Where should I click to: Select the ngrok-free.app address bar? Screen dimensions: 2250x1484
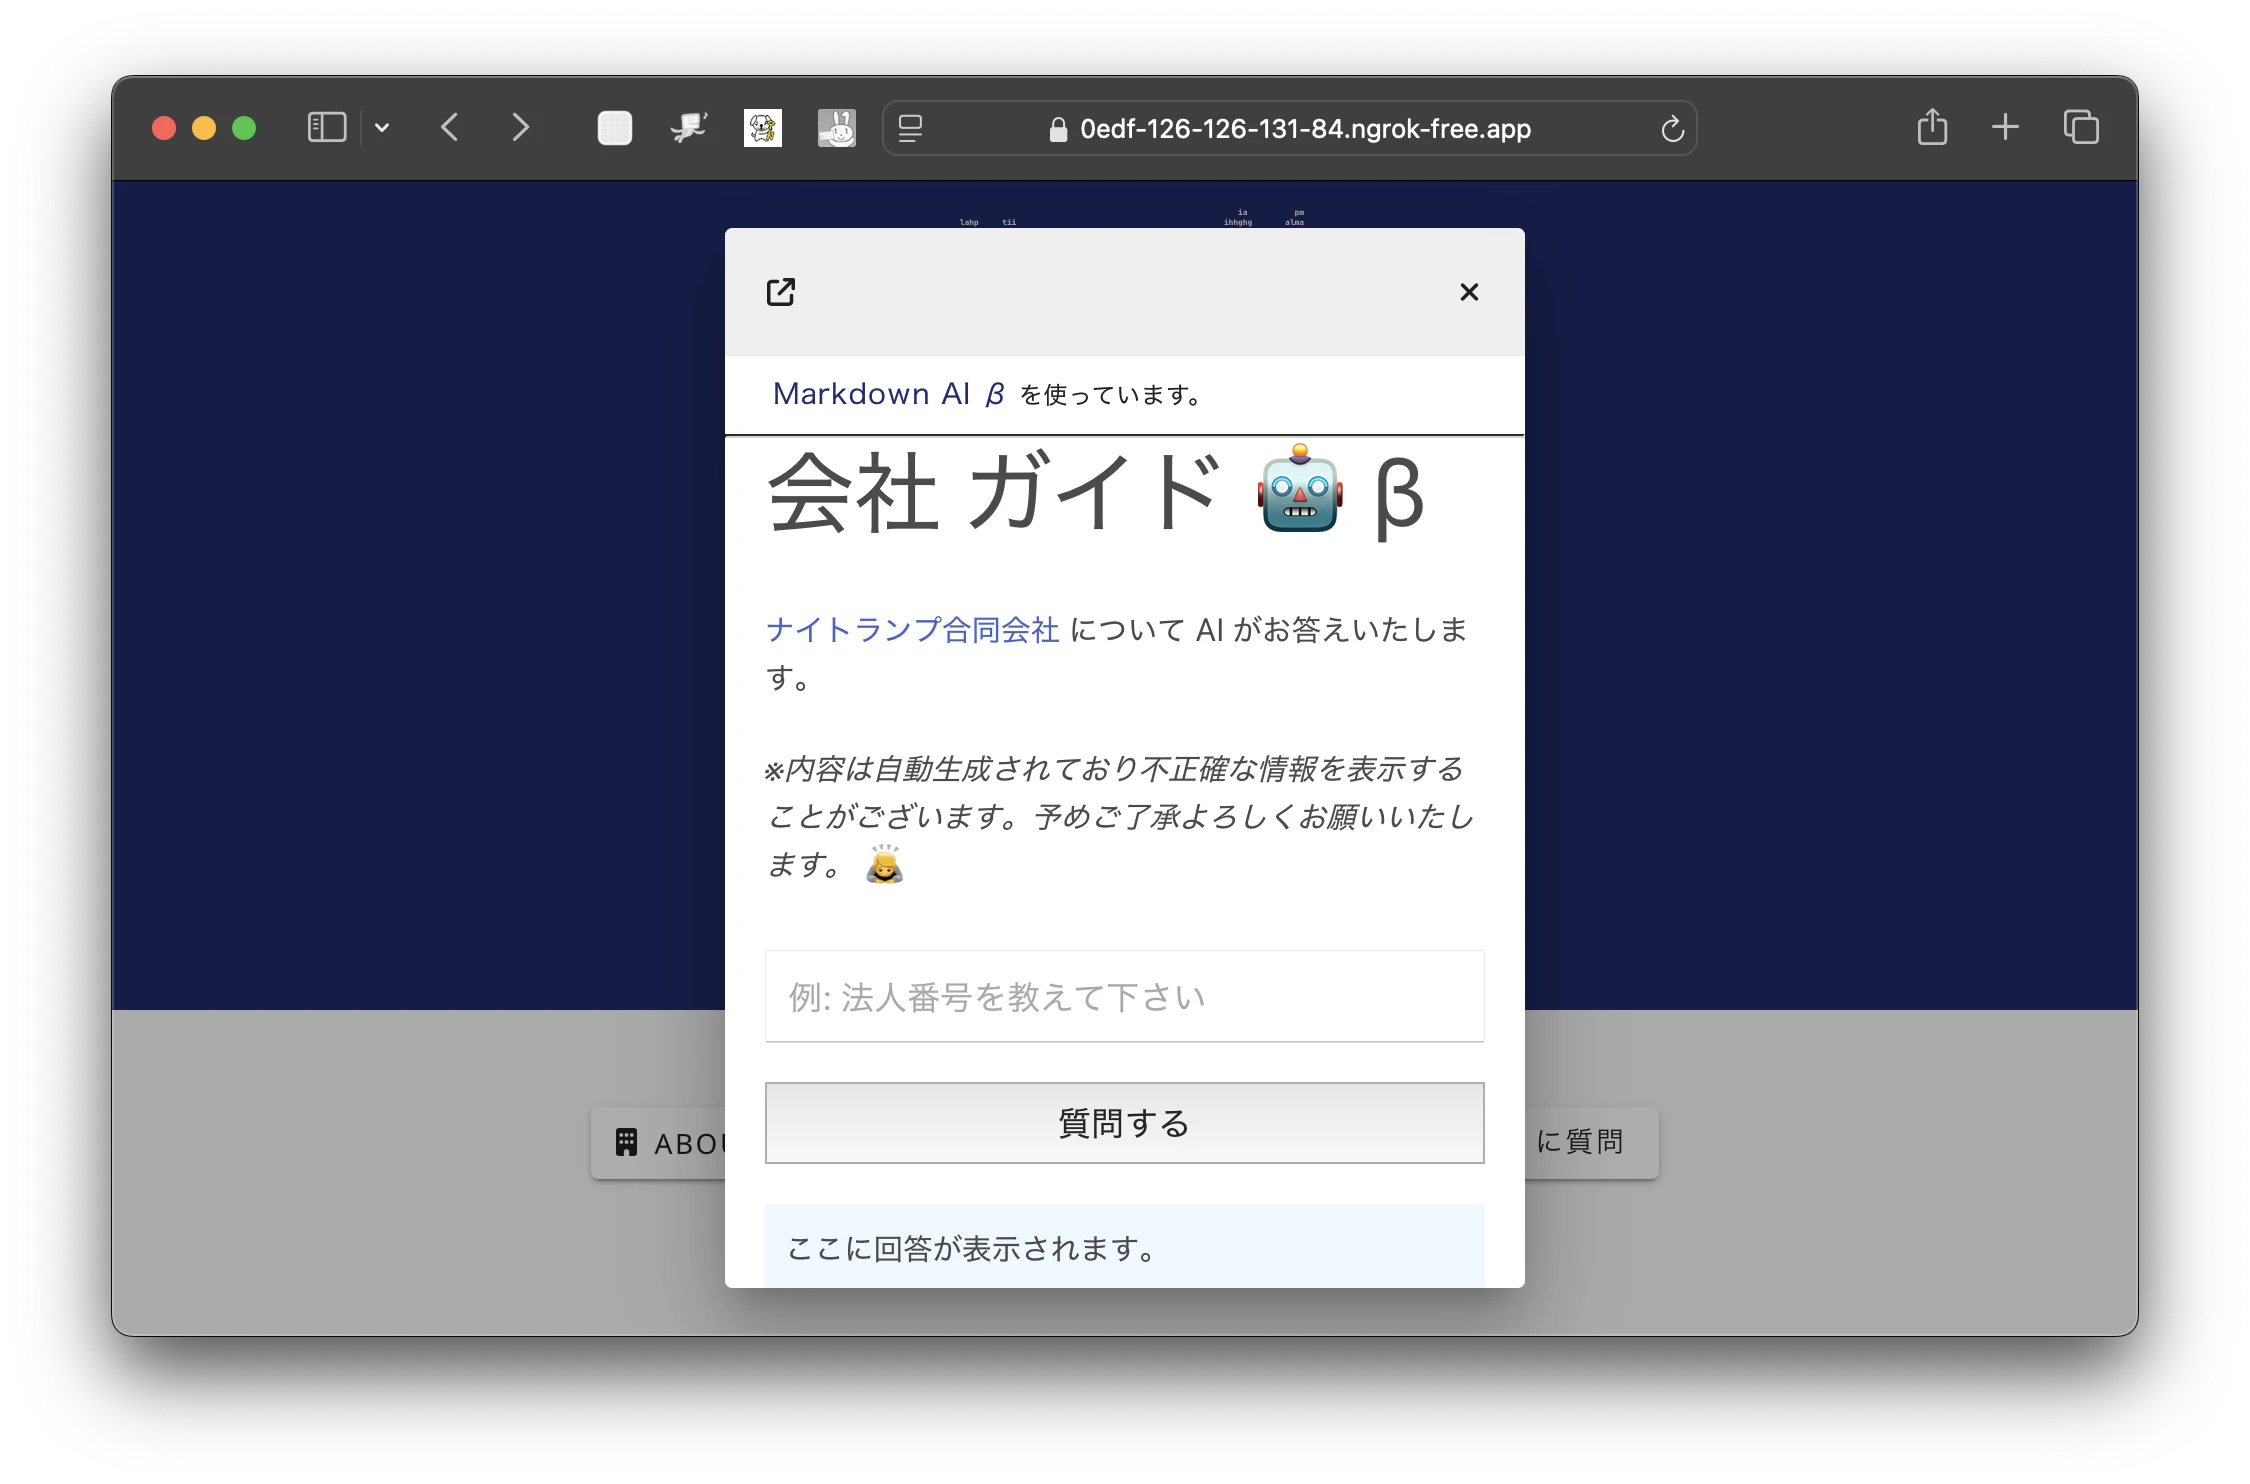coord(1290,128)
